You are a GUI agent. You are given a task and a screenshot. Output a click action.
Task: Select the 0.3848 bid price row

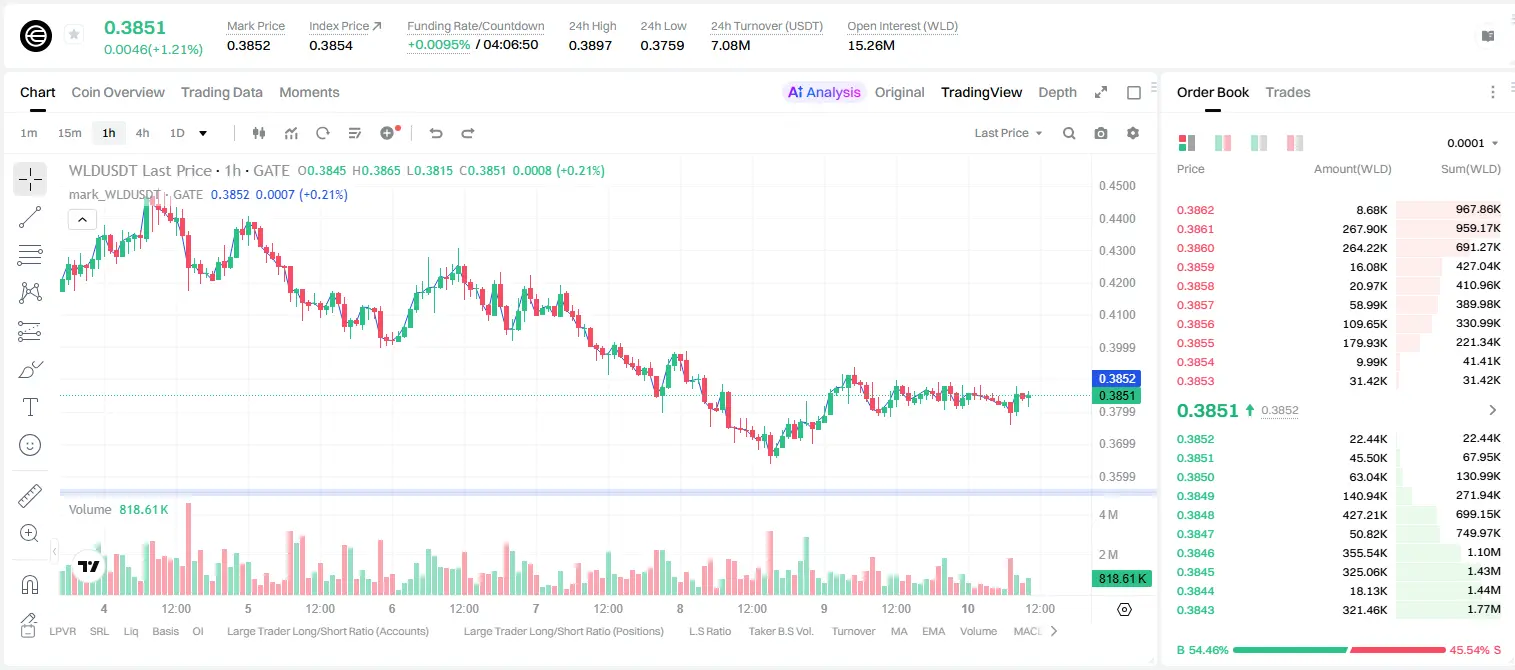click(1339, 515)
